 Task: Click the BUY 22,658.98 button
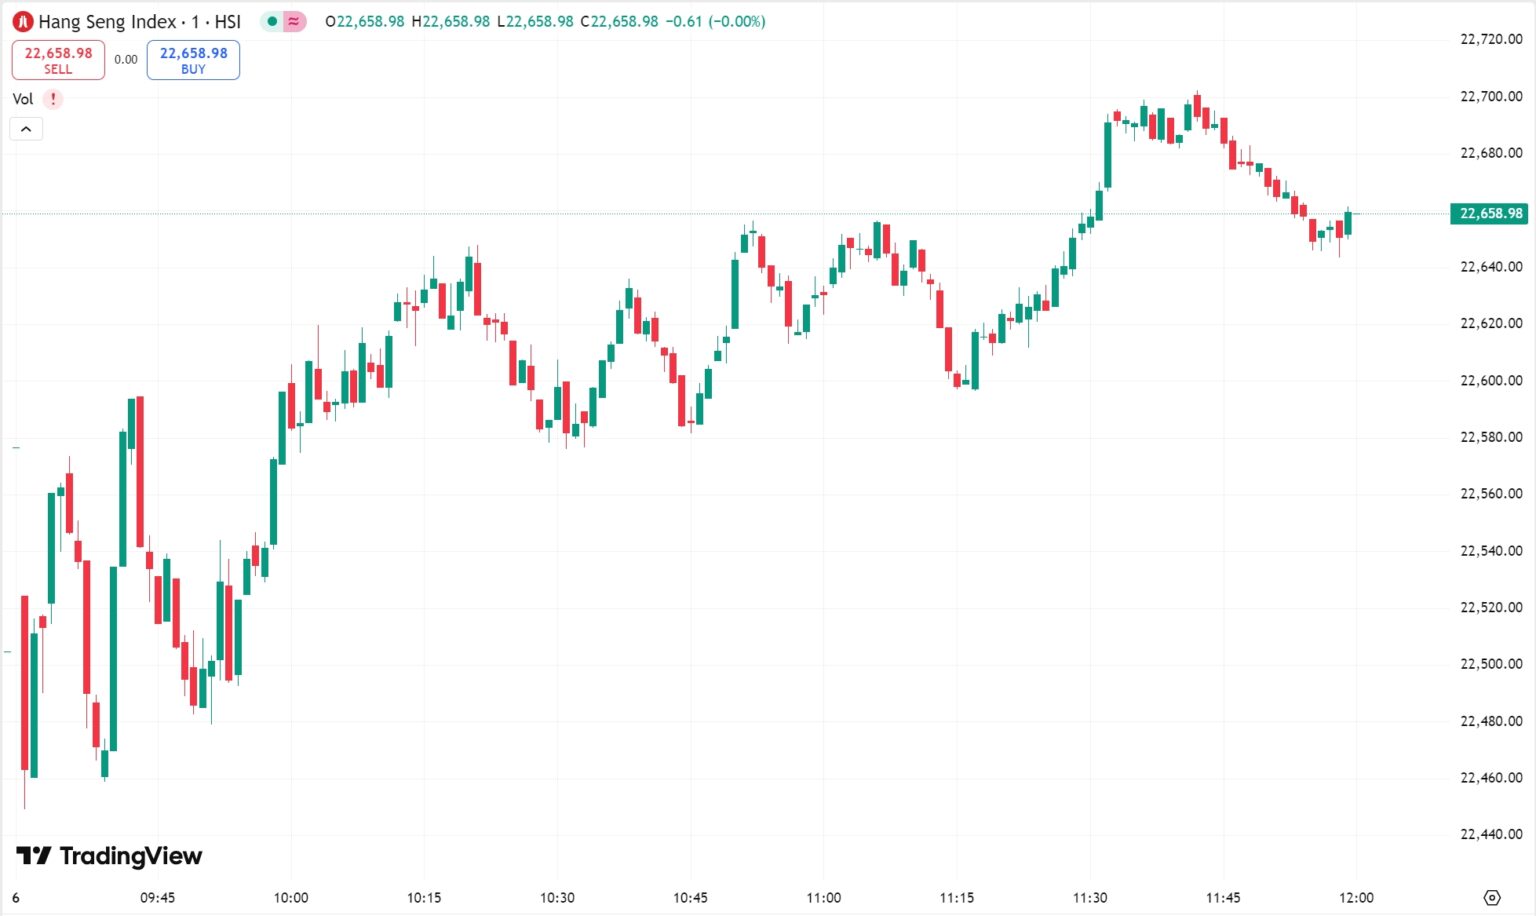tap(193, 60)
